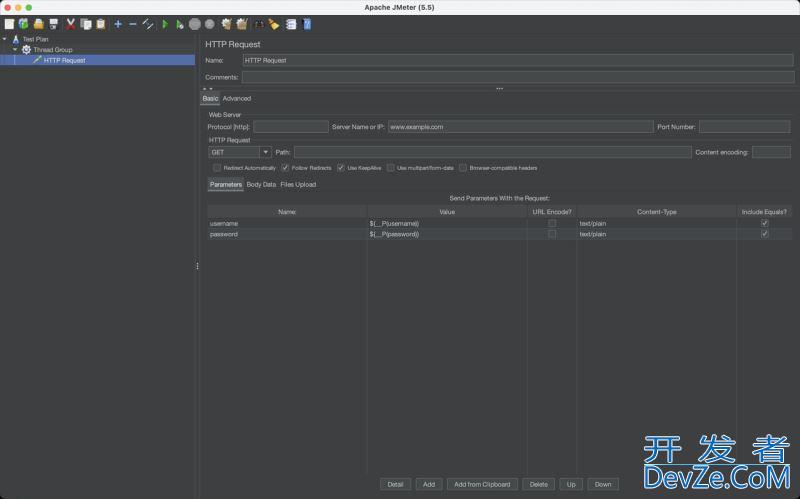Image resolution: width=800 pixels, height=499 pixels.
Task: Click the Cut scissors icon
Action: [71, 24]
